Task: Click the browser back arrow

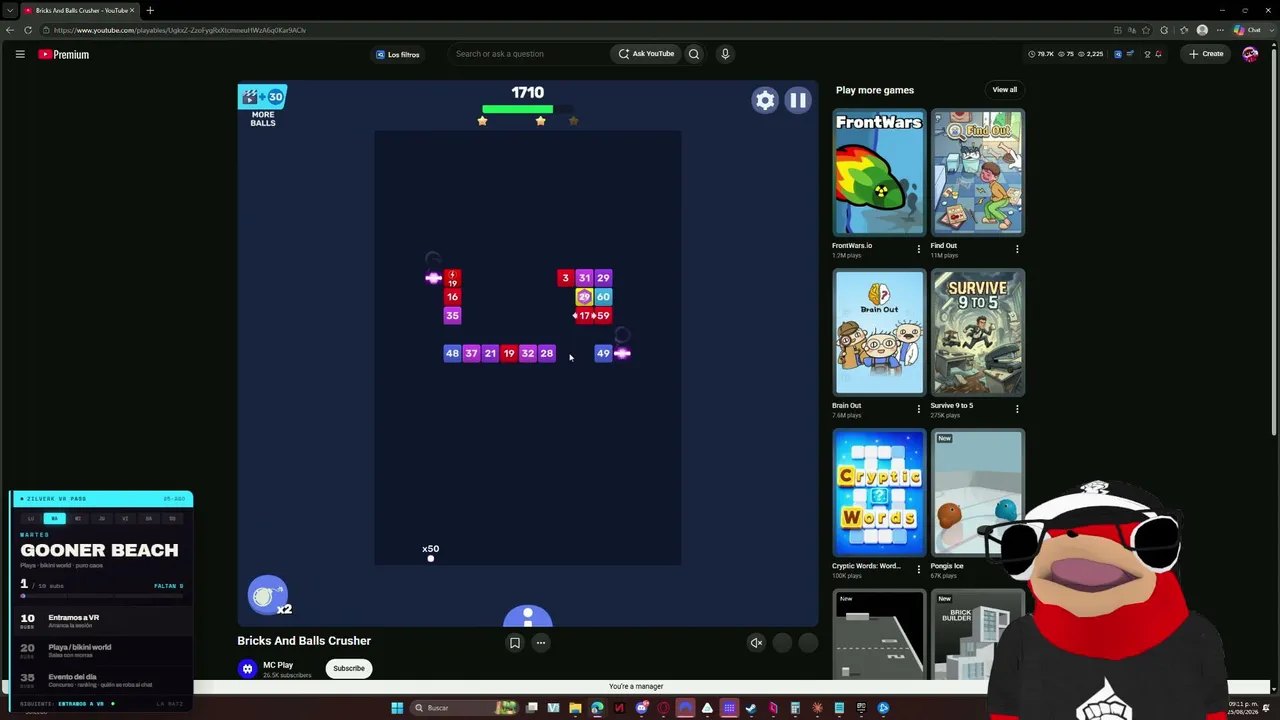Action: tap(10, 30)
